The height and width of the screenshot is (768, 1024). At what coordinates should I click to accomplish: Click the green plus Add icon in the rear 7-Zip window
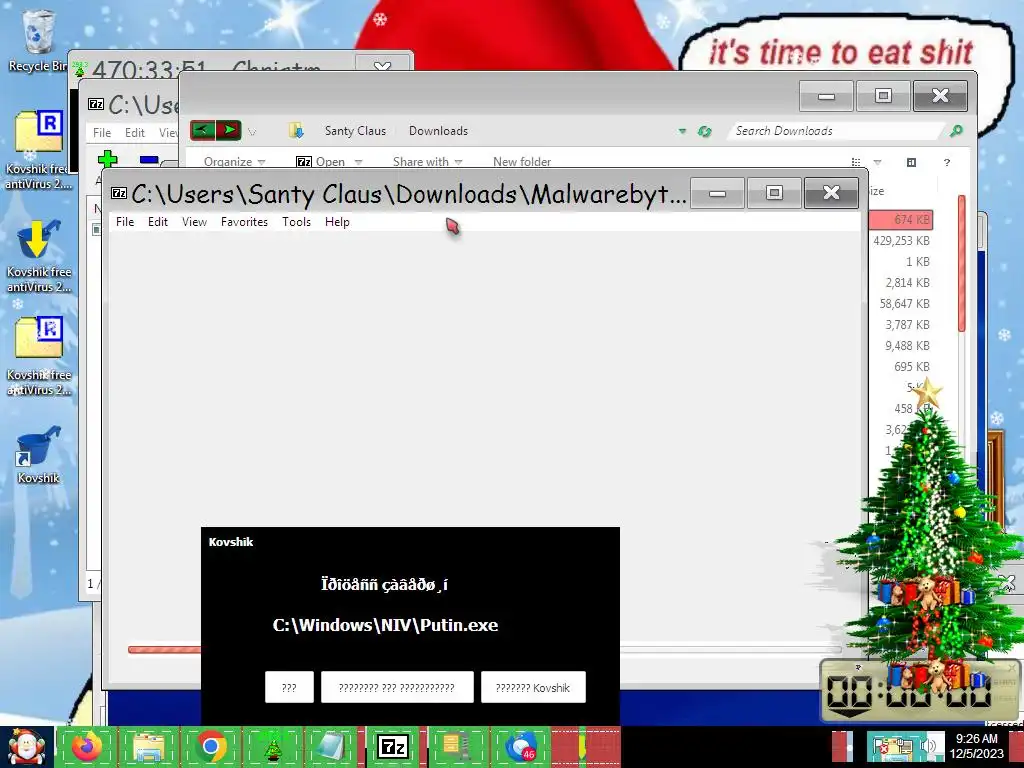pyautogui.click(x=107, y=159)
